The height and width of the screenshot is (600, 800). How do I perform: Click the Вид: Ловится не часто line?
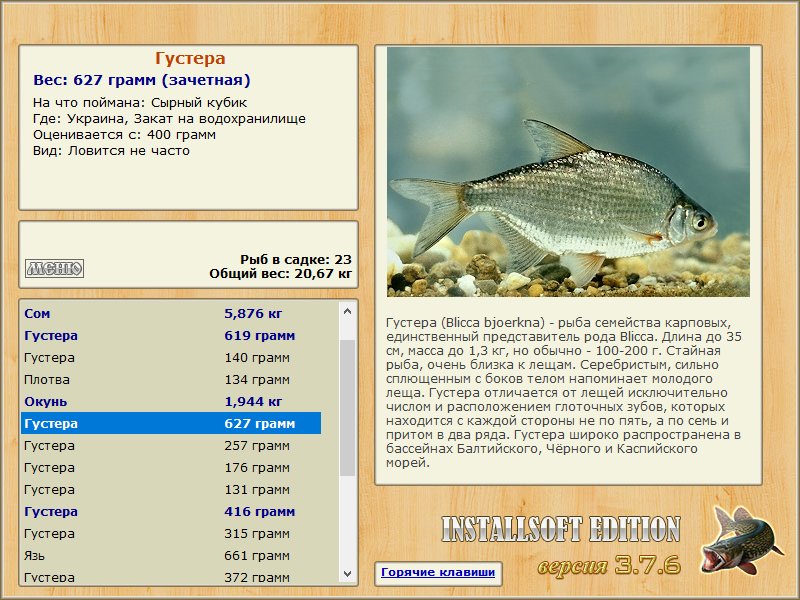[111, 151]
